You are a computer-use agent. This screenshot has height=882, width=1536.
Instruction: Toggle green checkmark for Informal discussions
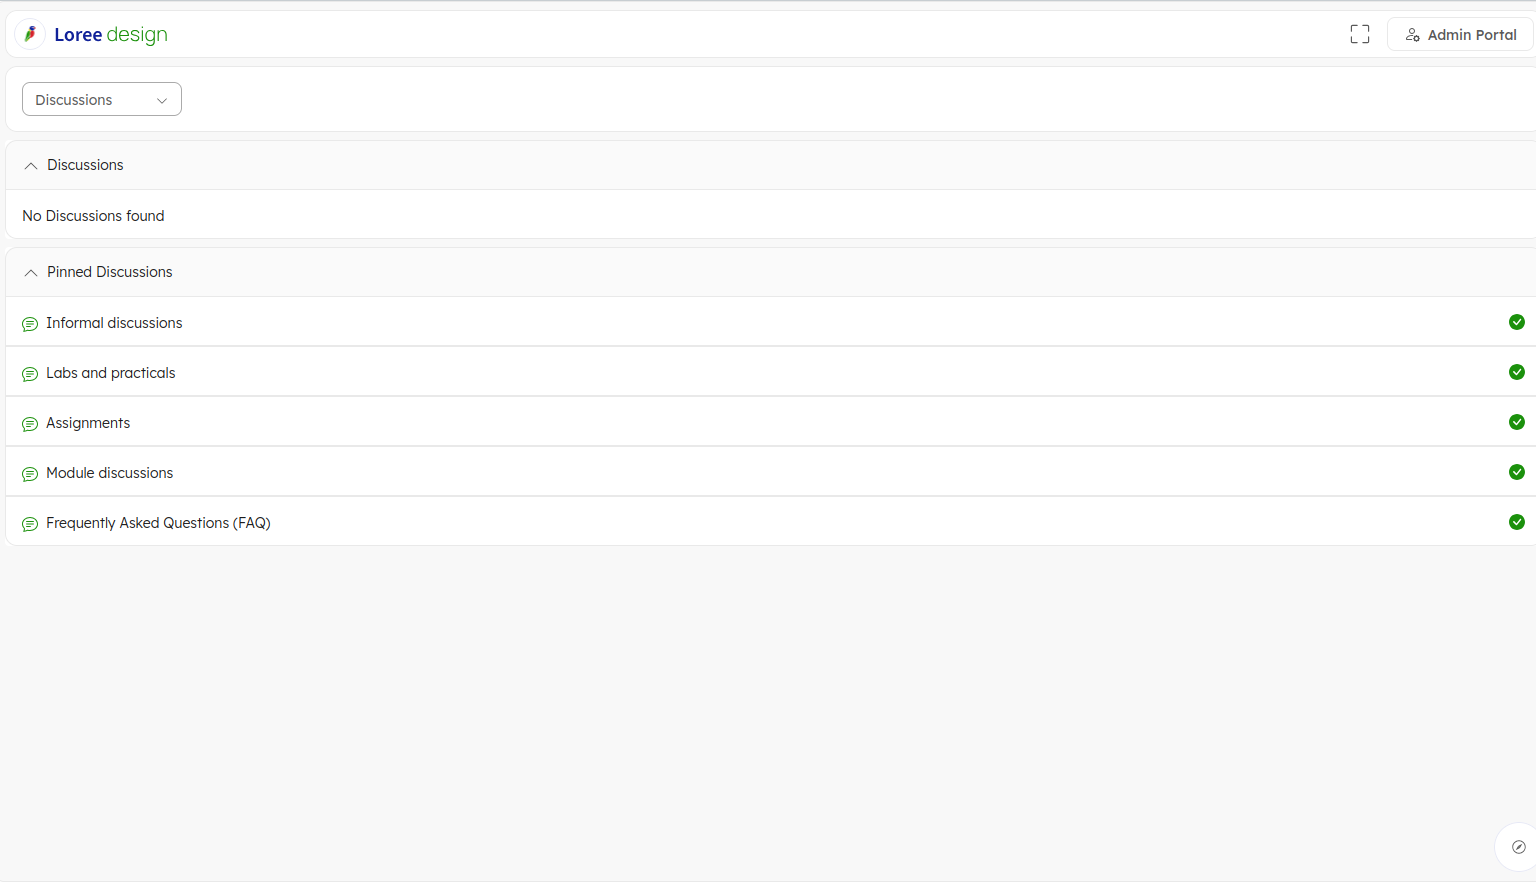(1516, 322)
